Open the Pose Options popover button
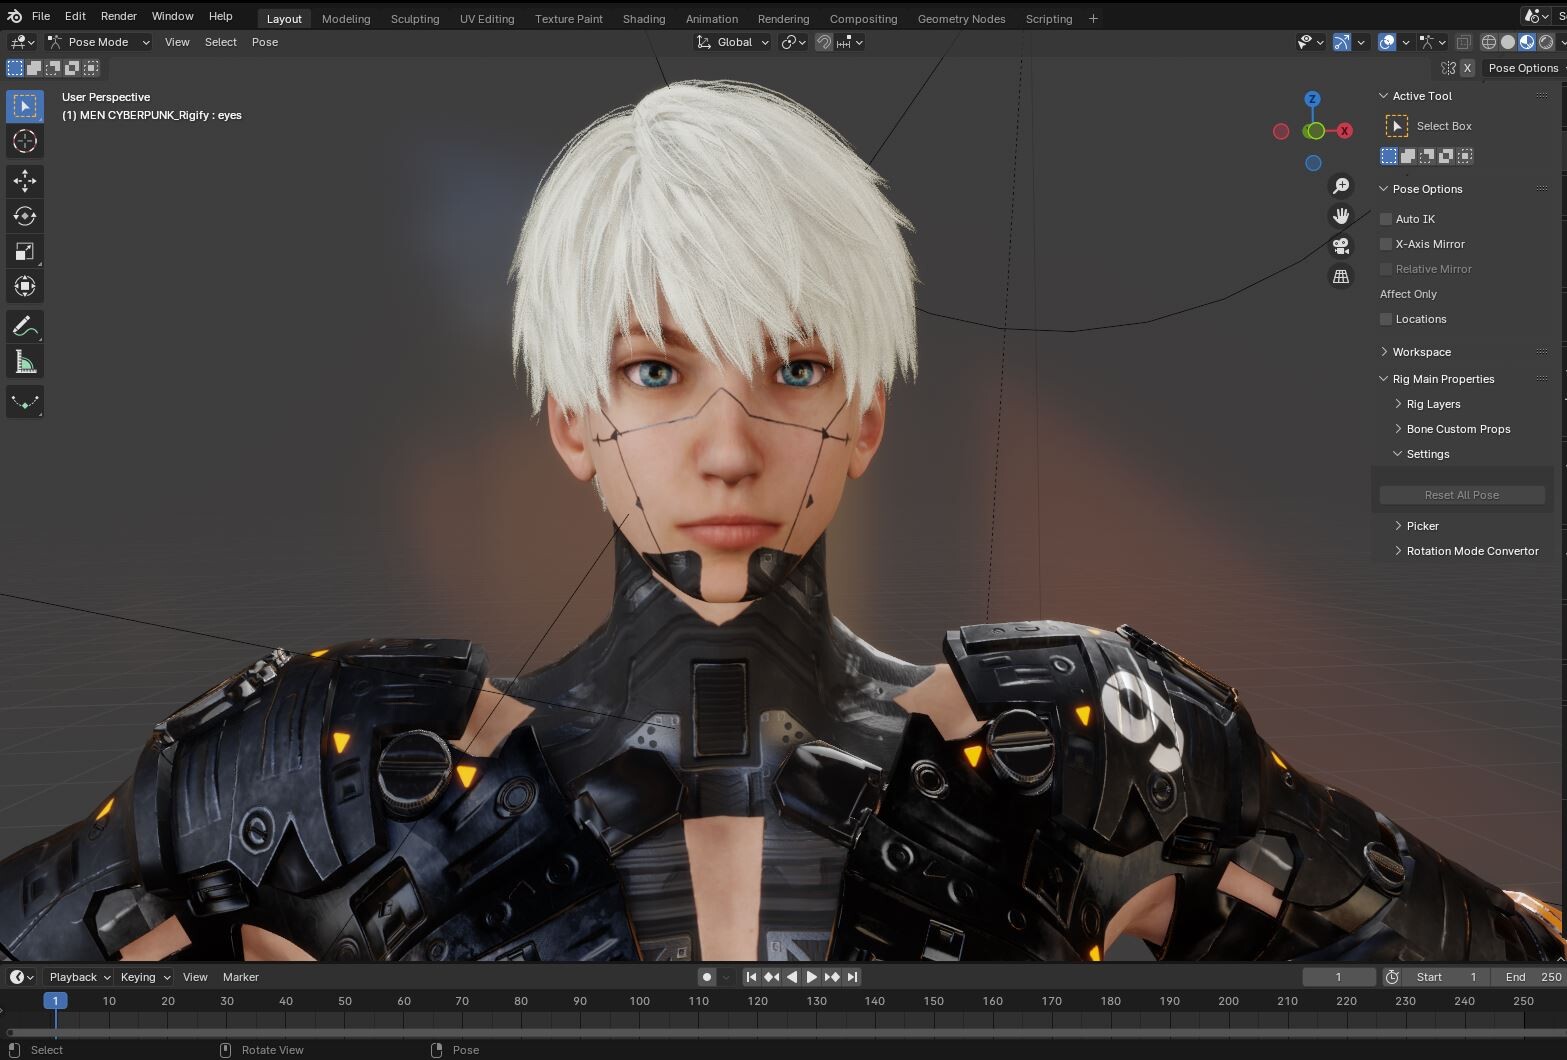 (1523, 68)
